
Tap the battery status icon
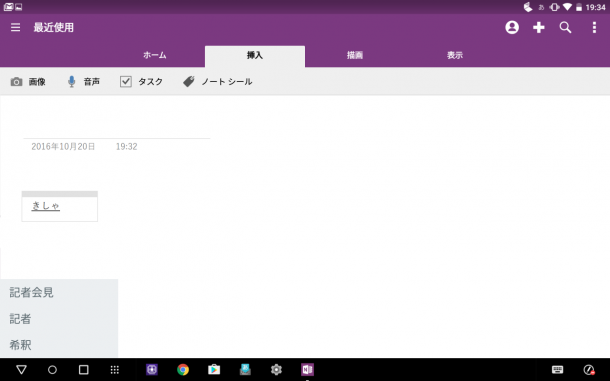(x=578, y=7)
